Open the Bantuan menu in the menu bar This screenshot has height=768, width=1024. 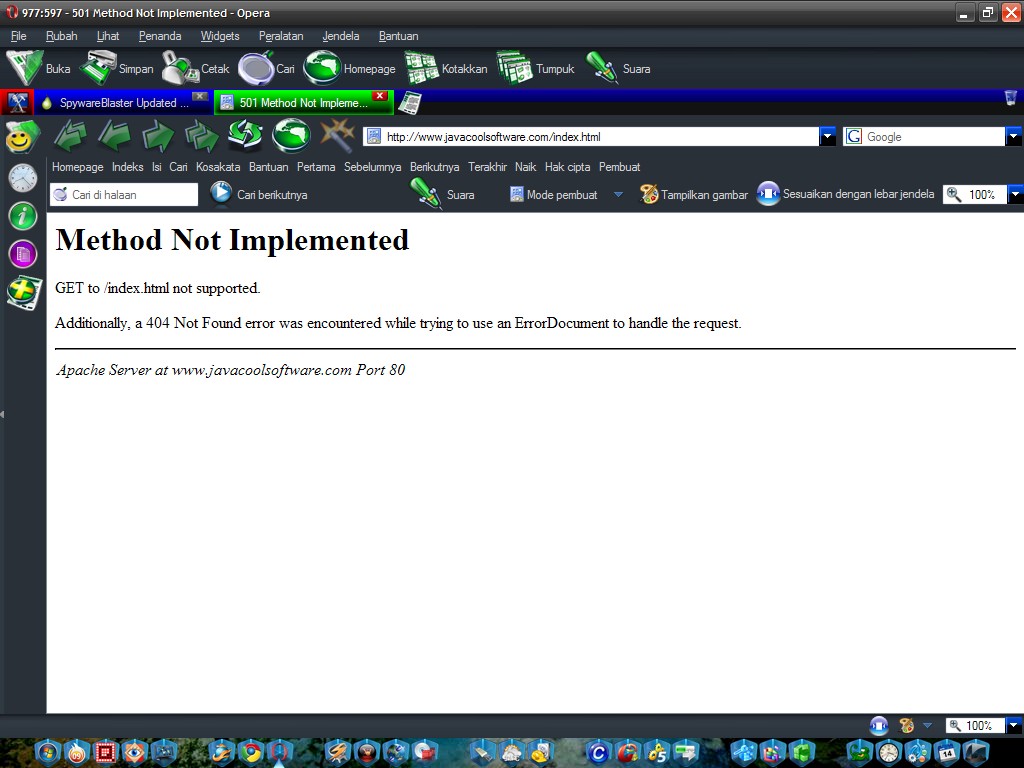coord(398,36)
